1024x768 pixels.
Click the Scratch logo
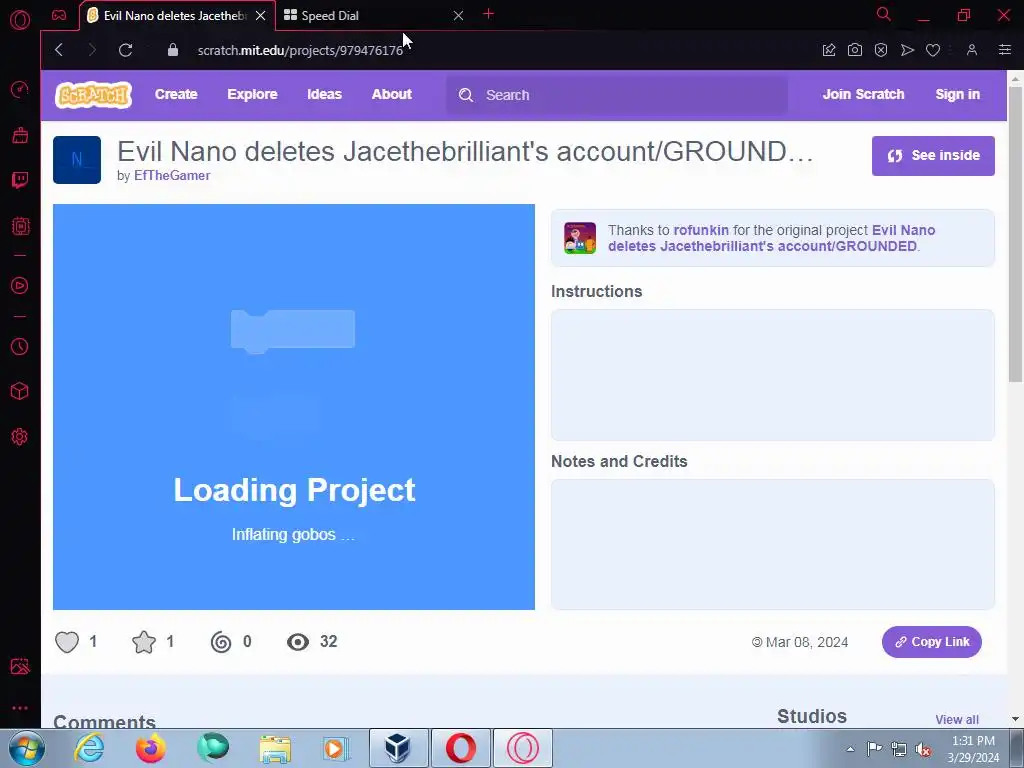93,95
